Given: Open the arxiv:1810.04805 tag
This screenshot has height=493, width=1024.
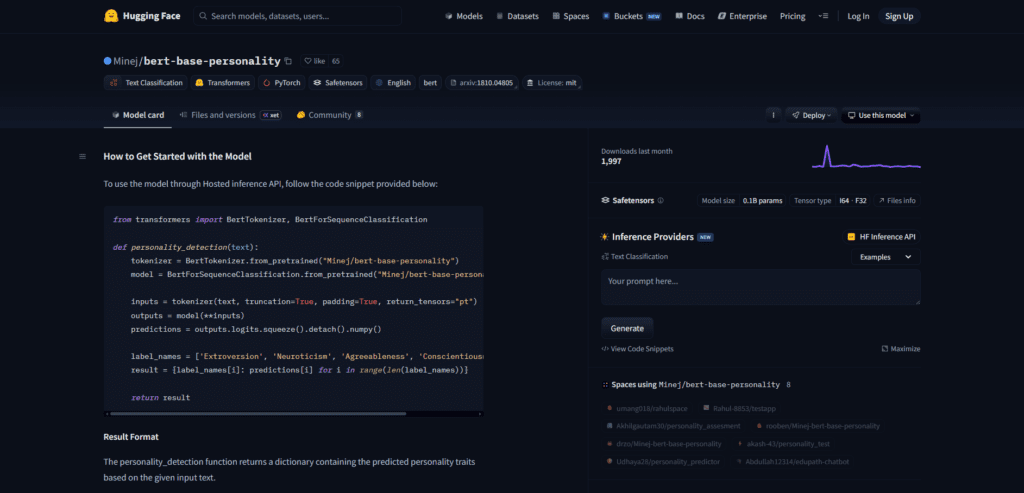Looking at the screenshot, I should tap(482, 83).
